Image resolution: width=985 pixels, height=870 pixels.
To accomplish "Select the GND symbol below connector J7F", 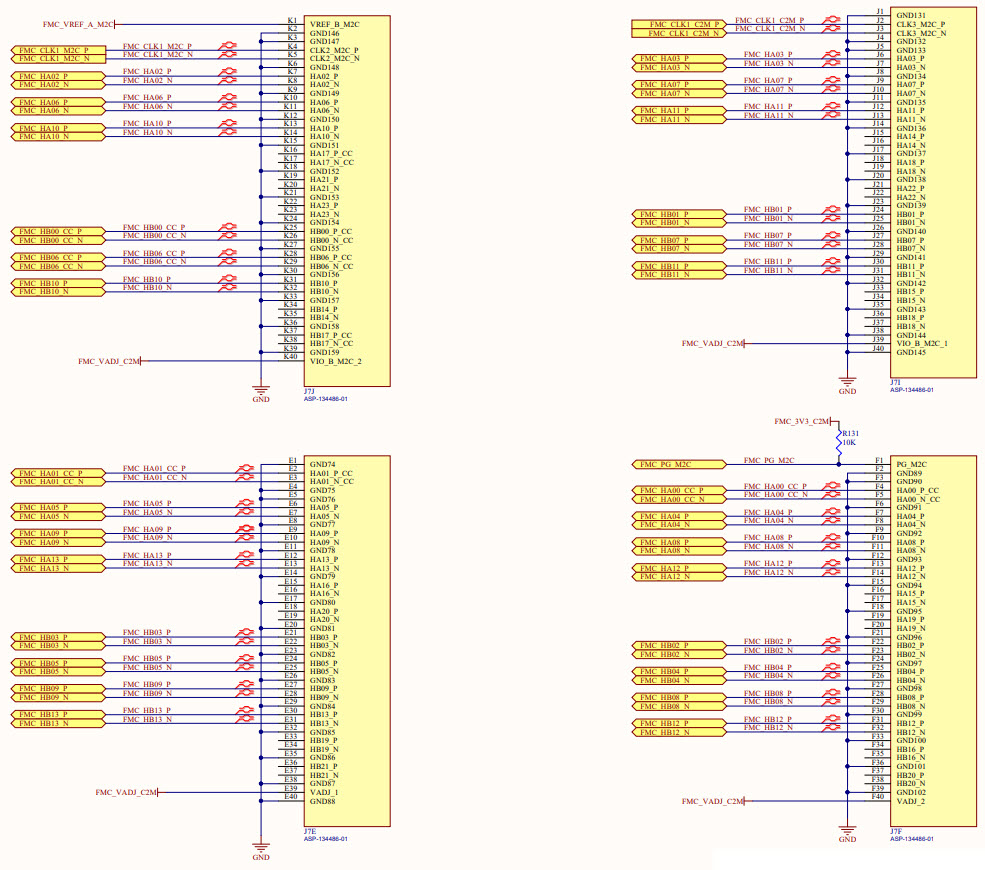I will (847, 832).
